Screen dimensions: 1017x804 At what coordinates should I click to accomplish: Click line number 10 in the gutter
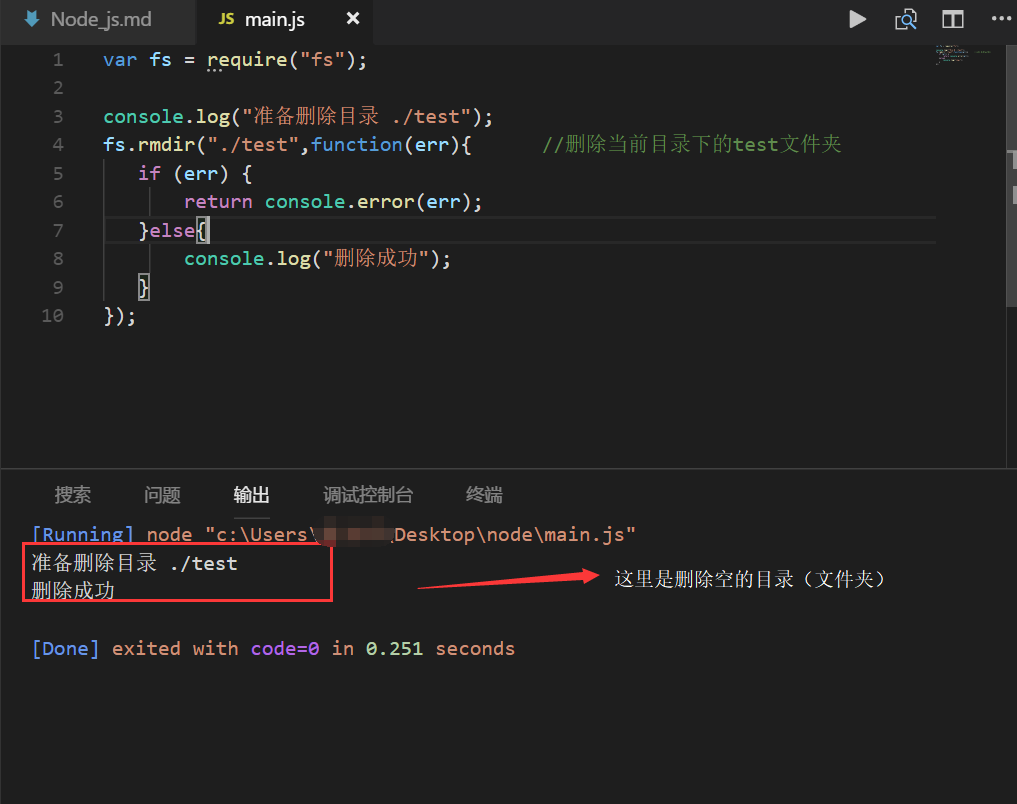(x=52, y=316)
